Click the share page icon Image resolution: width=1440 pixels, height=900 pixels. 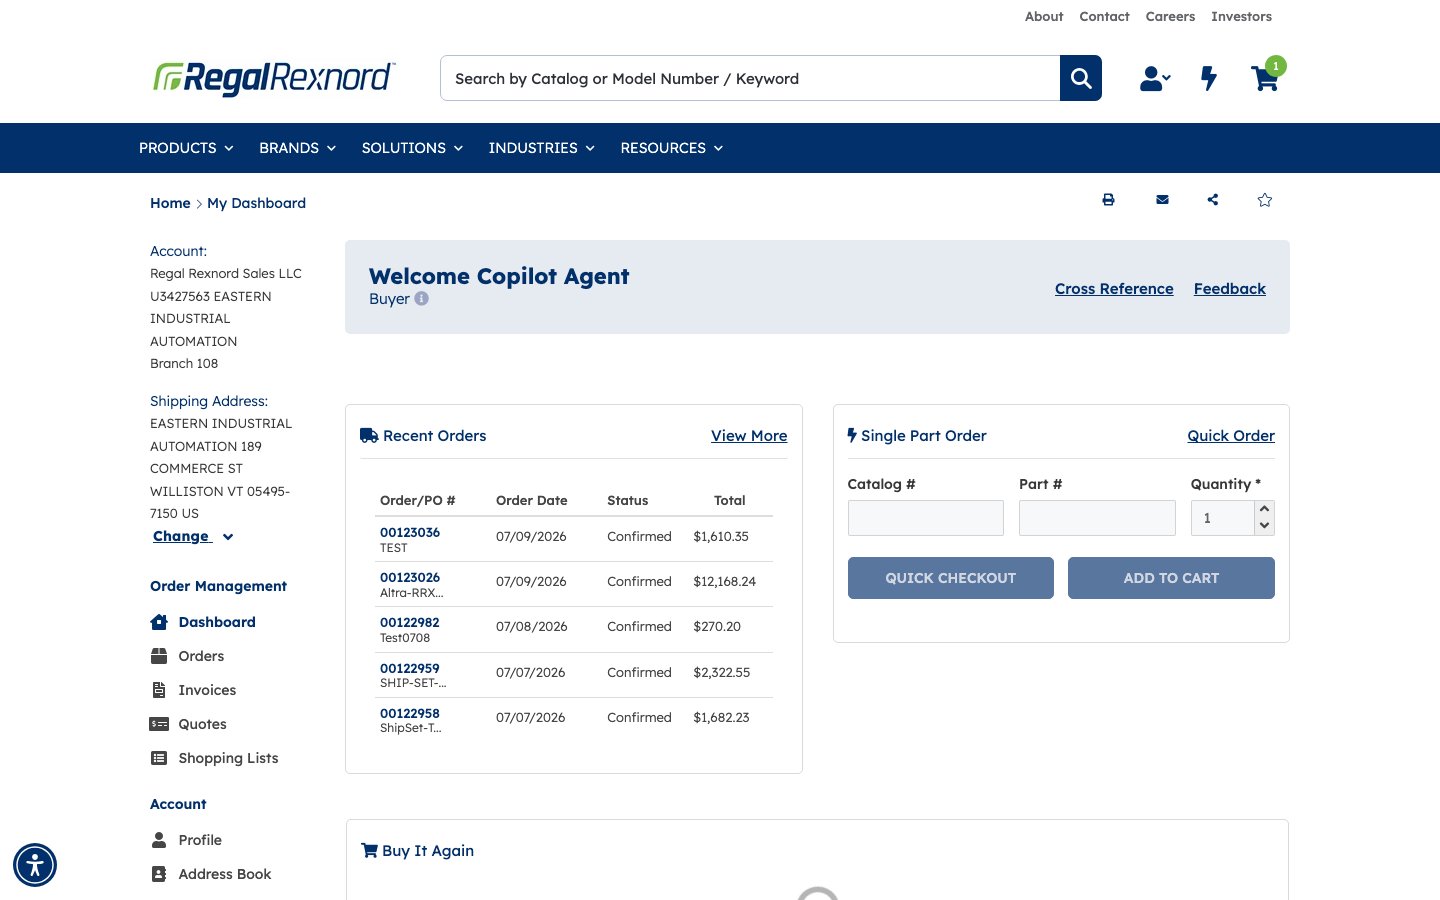pyautogui.click(x=1213, y=200)
